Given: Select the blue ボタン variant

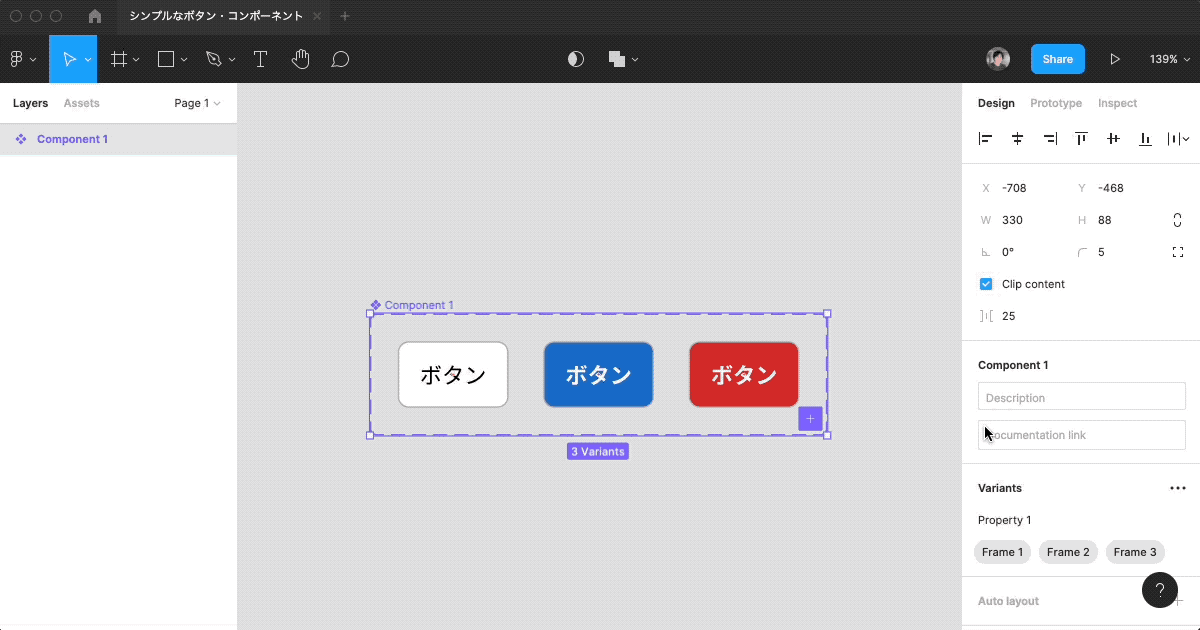Looking at the screenshot, I should [x=598, y=375].
